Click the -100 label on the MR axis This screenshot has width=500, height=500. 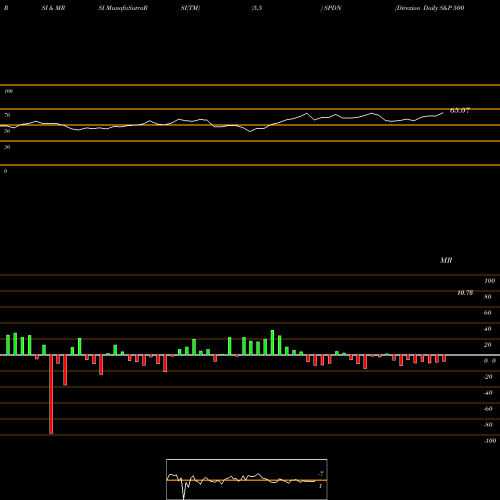[490, 441]
